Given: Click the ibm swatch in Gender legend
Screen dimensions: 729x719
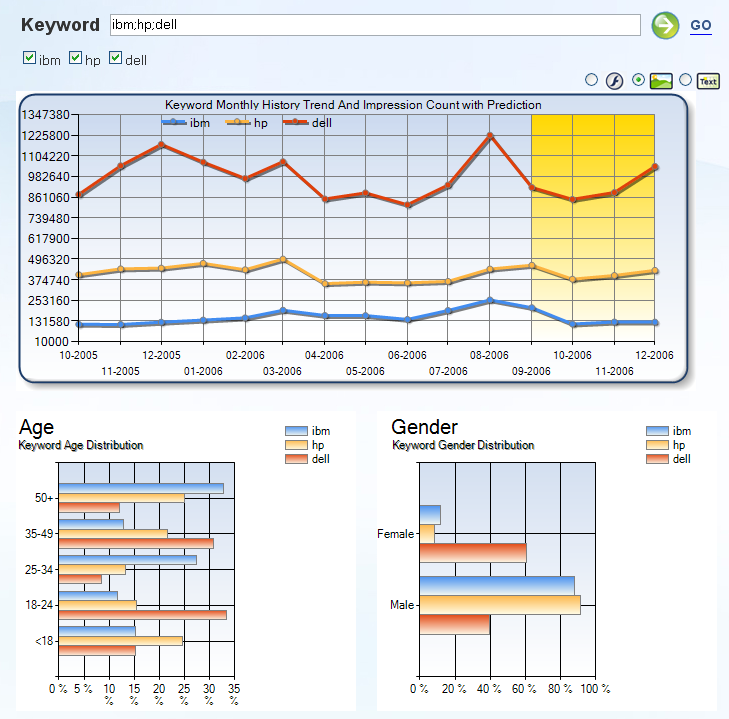Looking at the screenshot, I should point(657,431).
